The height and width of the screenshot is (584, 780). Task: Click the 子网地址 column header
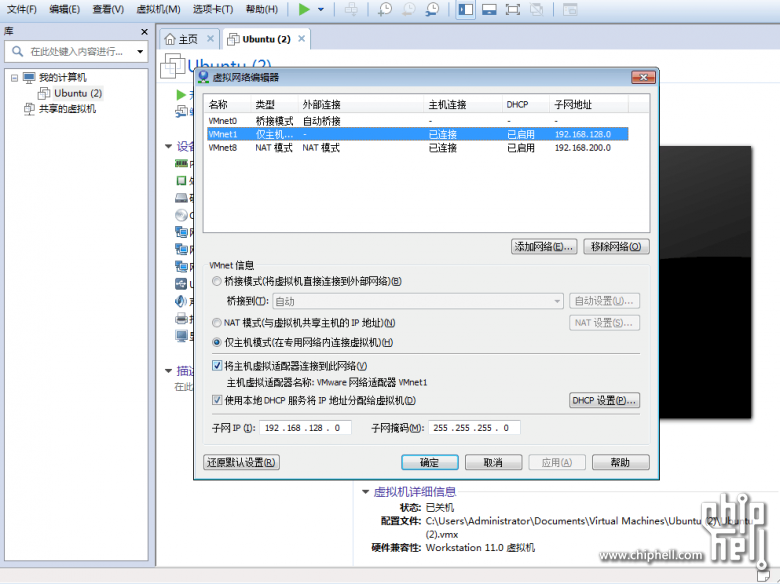click(589, 104)
